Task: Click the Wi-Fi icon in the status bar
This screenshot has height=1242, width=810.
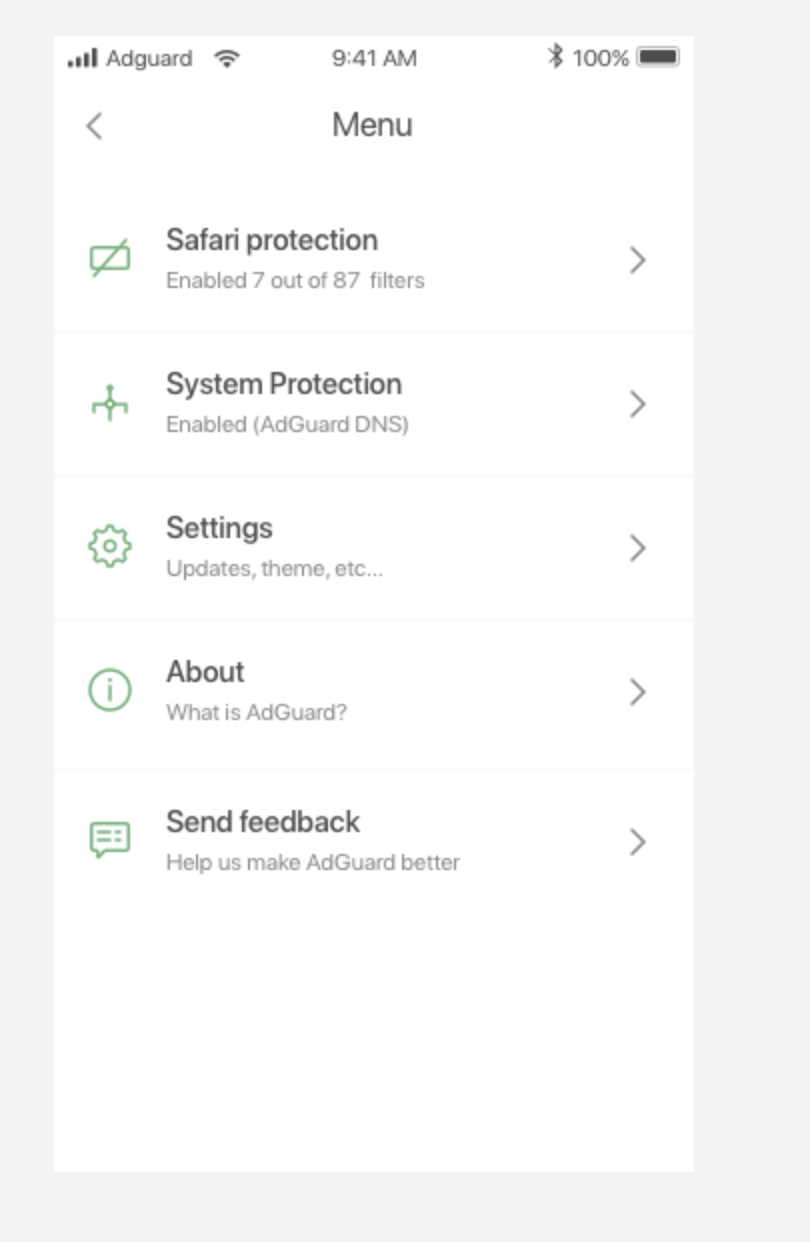Action: click(x=228, y=58)
